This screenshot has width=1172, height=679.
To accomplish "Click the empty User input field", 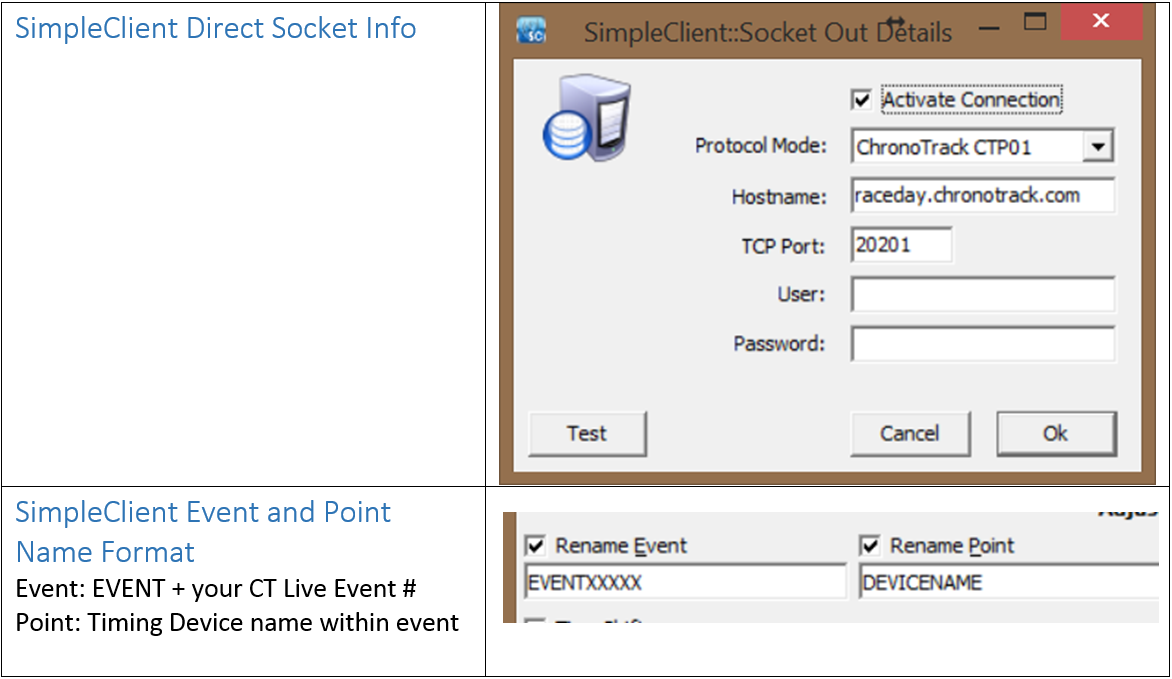I will point(983,295).
